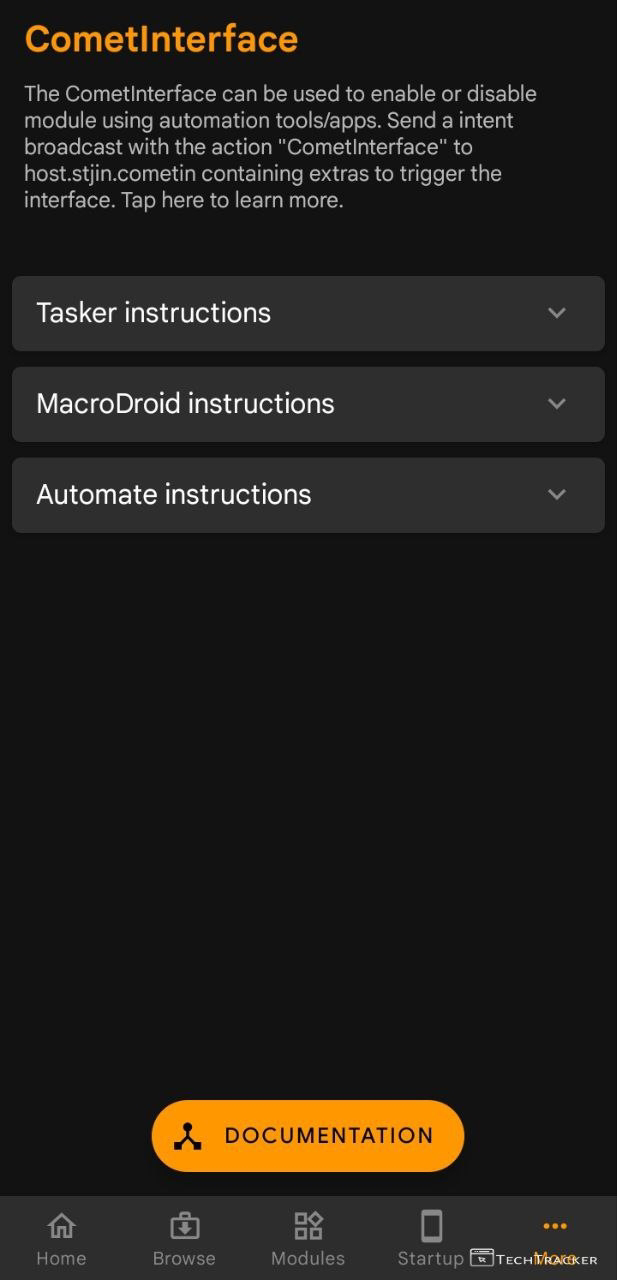This screenshot has width=617, height=1280.
Task: Click the CometInterface page heading
Action: 161,39
